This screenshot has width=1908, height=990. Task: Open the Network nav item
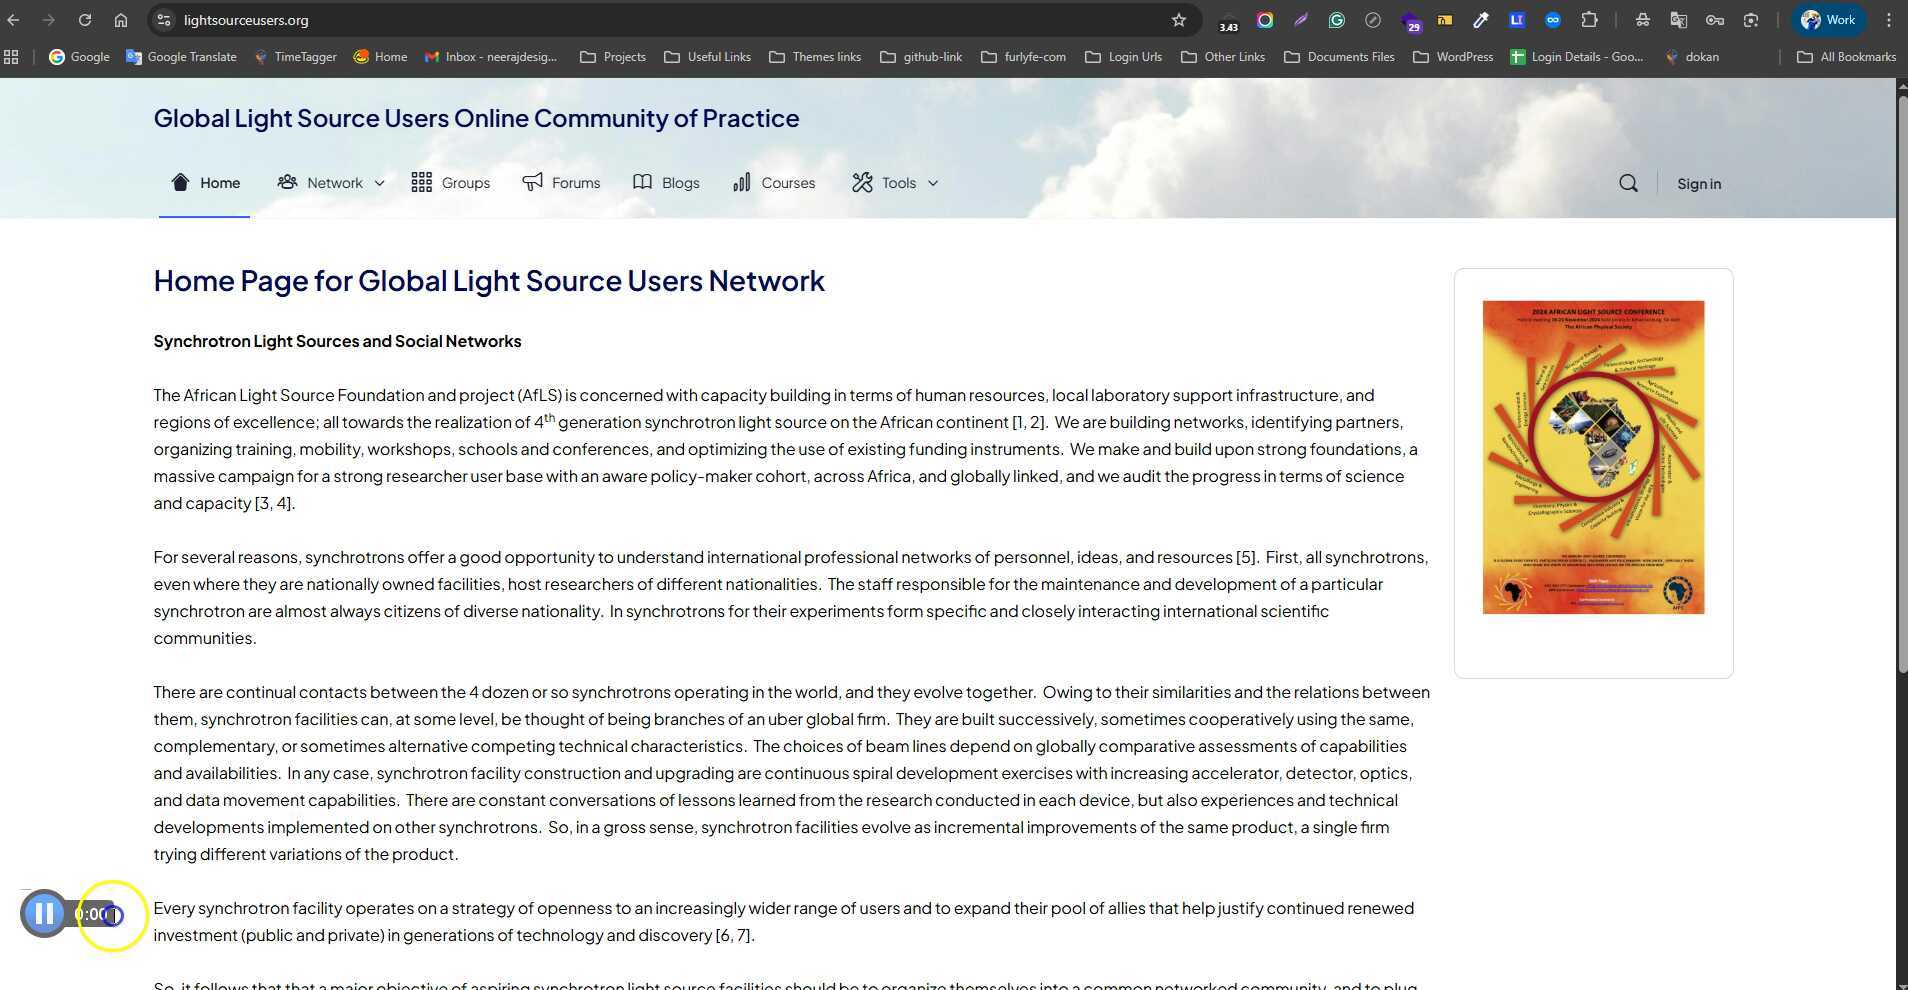pos(320,183)
